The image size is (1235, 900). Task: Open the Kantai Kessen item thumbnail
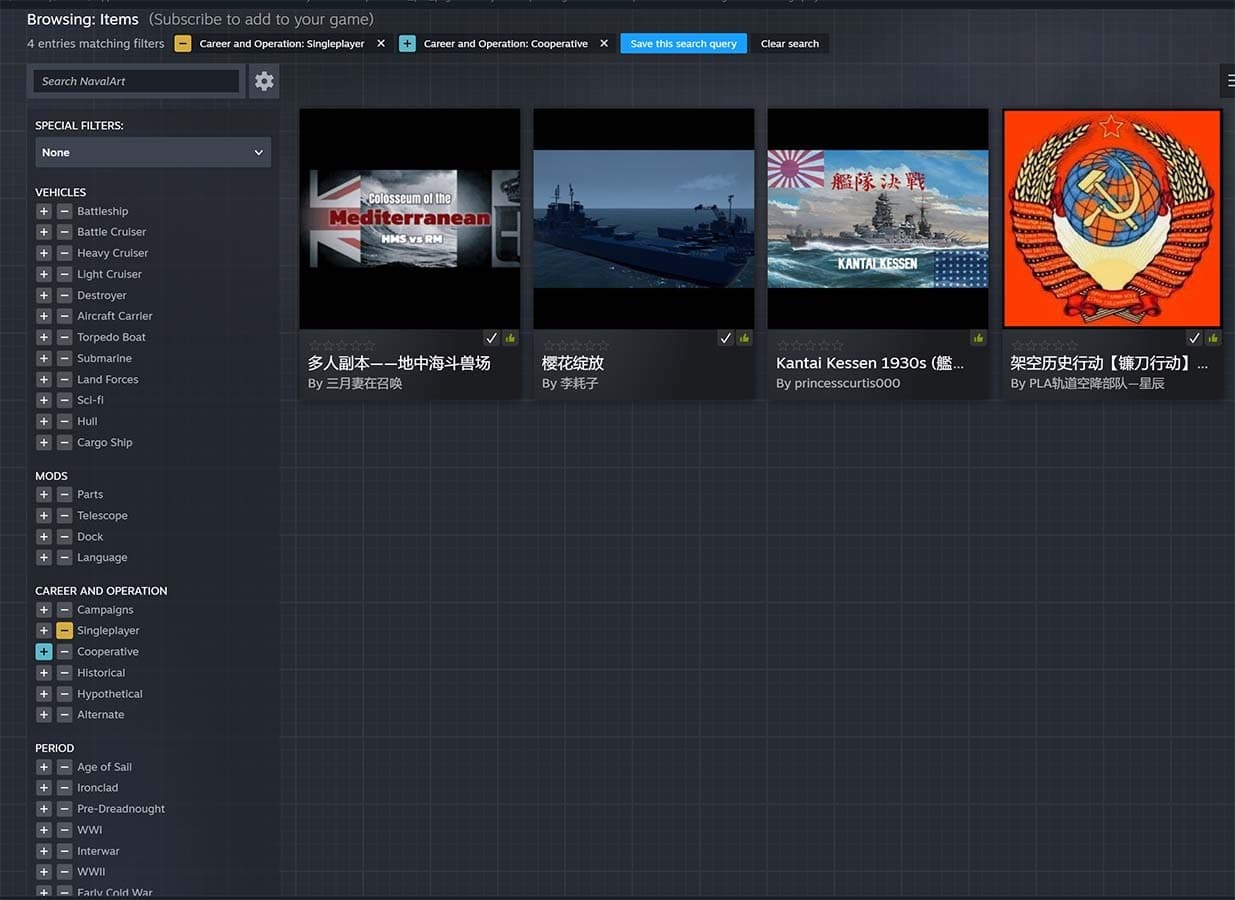tap(878, 219)
